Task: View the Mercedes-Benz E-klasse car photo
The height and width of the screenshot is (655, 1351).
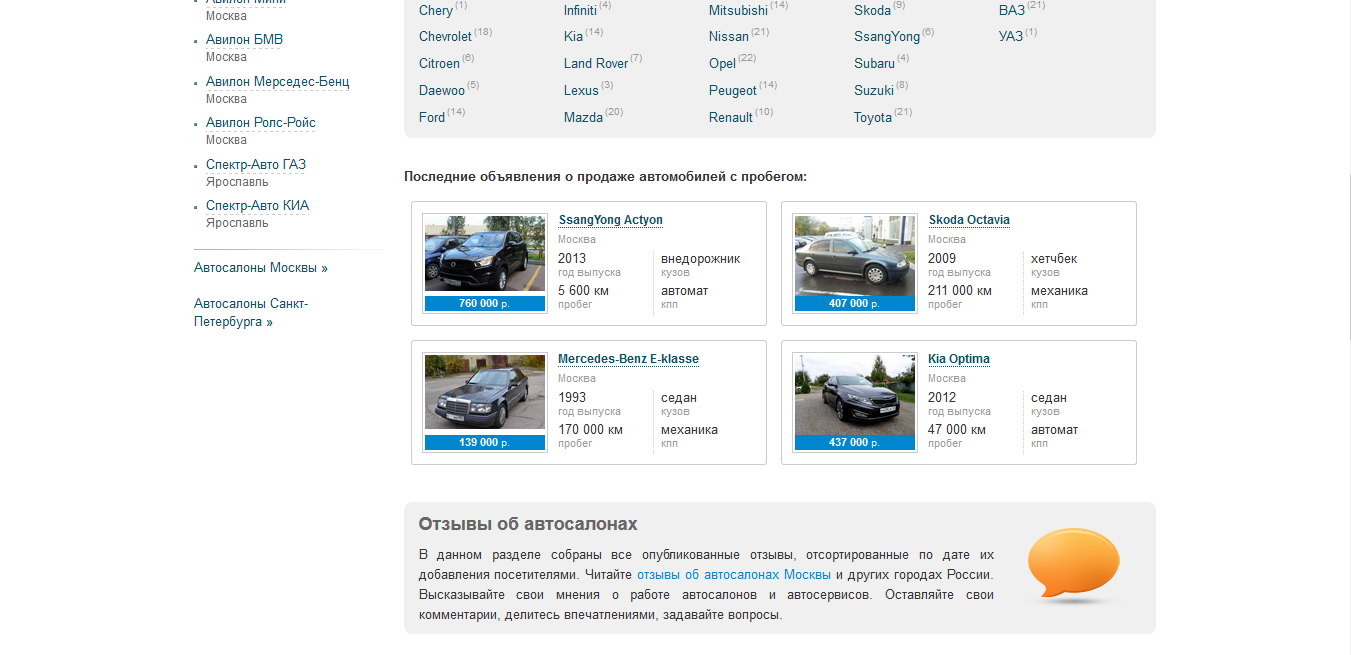Action: [x=485, y=393]
